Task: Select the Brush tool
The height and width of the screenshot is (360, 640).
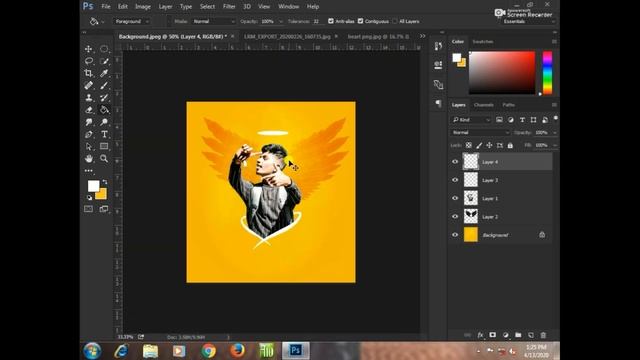Action: (104, 85)
